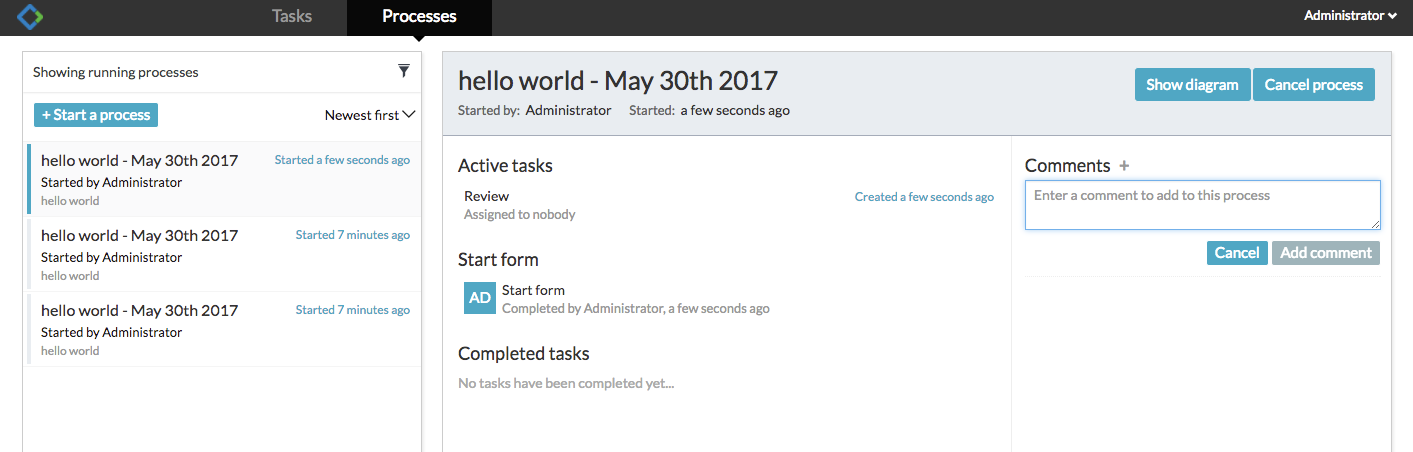Open the Administrator user menu
This screenshot has width=1413, height=452.
[1350, 15]
